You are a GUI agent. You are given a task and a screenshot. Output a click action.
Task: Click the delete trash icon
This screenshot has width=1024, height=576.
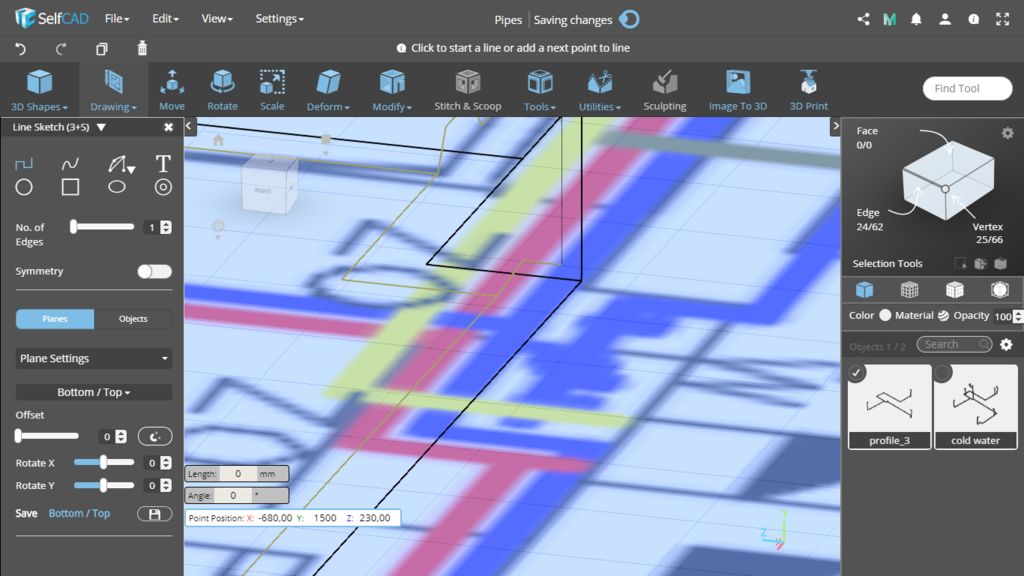142,48
